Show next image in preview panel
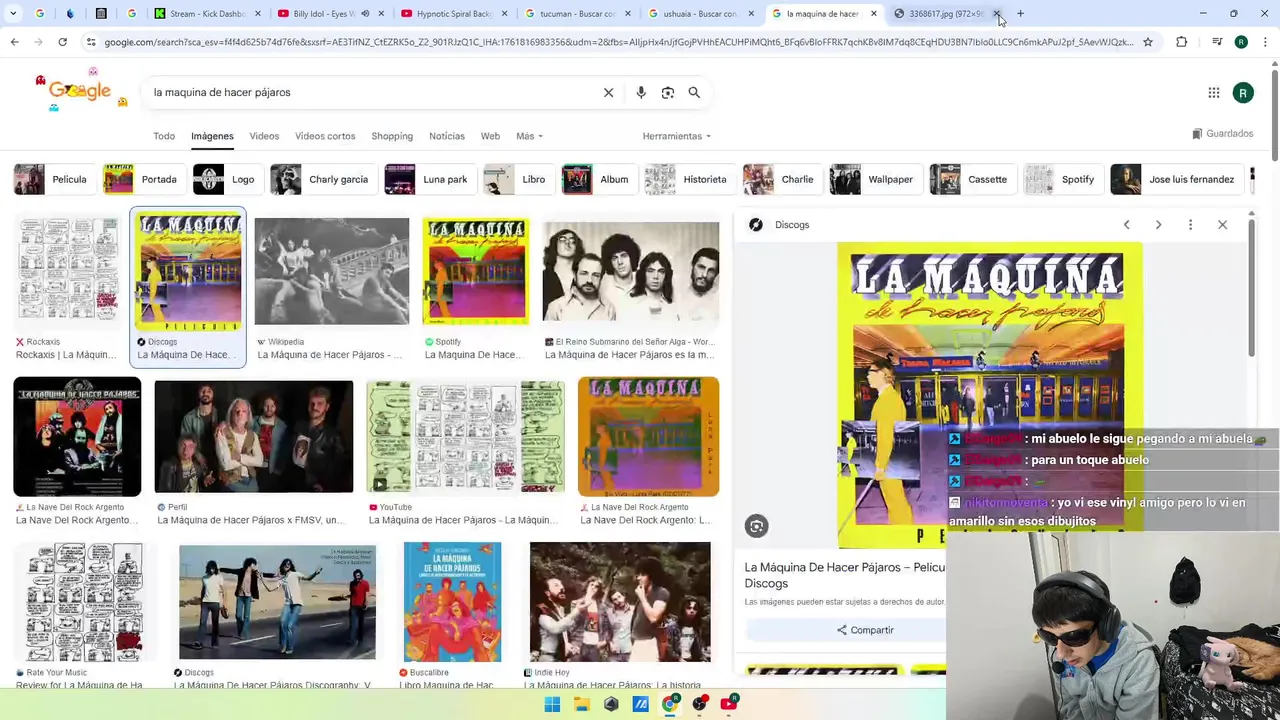Screen dimensions: 1280x720 [1158, 225]
